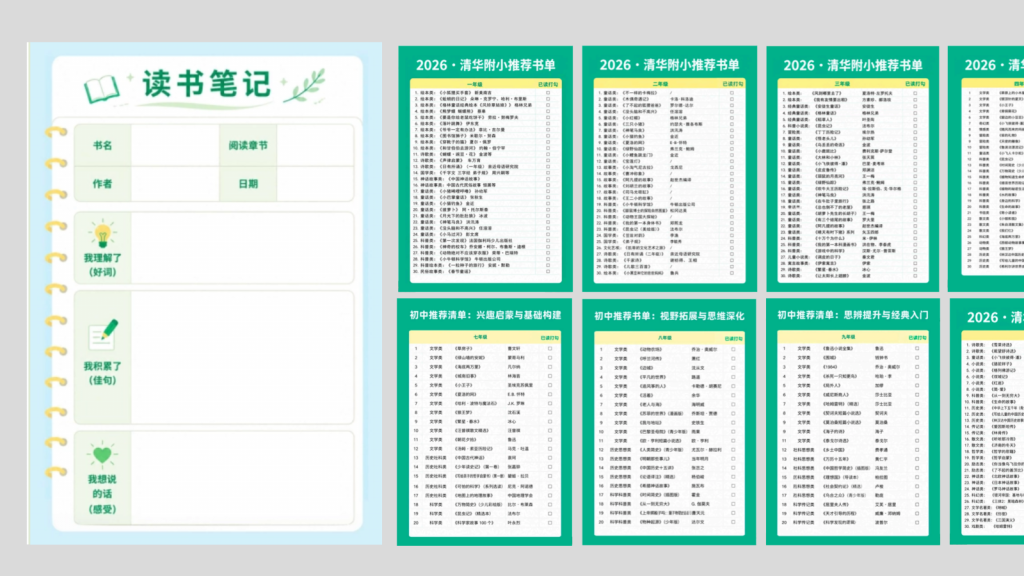Select the blank field next to 书名

[x=175, y=146]
